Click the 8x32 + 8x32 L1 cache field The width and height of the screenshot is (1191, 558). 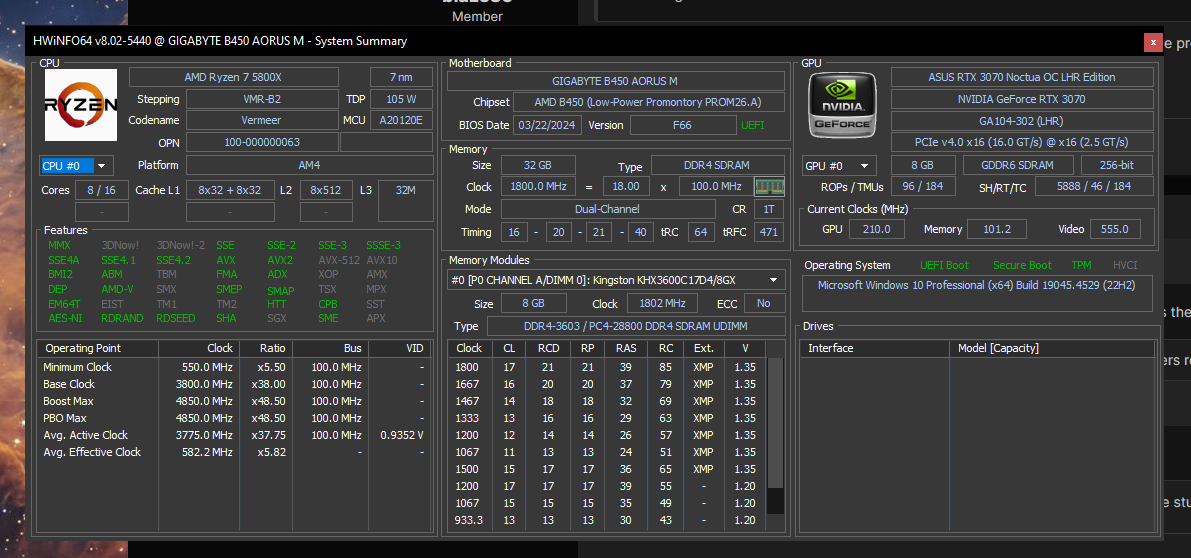[229, 190]
